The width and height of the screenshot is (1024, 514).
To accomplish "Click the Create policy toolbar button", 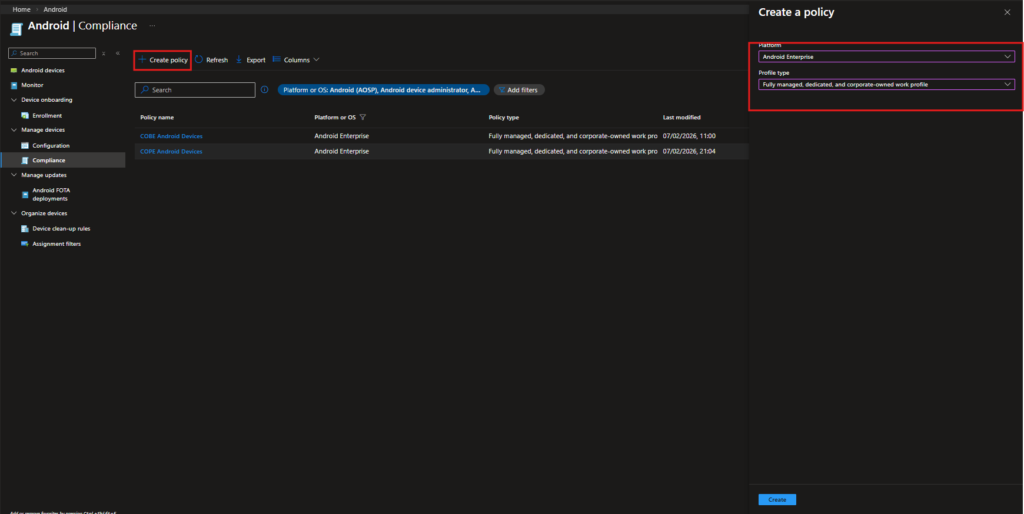I will (163, 60).
